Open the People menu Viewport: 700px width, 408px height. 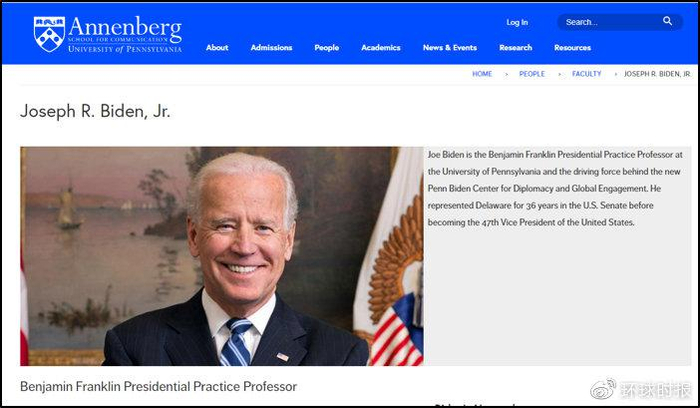click(327, 48)
